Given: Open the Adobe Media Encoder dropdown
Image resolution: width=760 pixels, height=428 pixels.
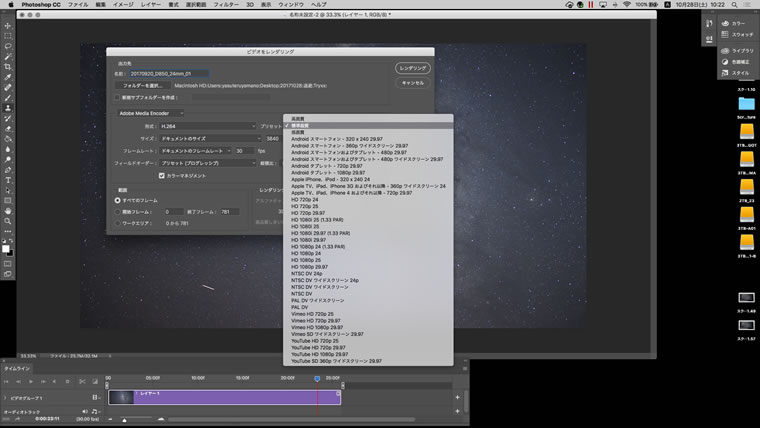Looking at the screenshot, I should tap(150, 113).
